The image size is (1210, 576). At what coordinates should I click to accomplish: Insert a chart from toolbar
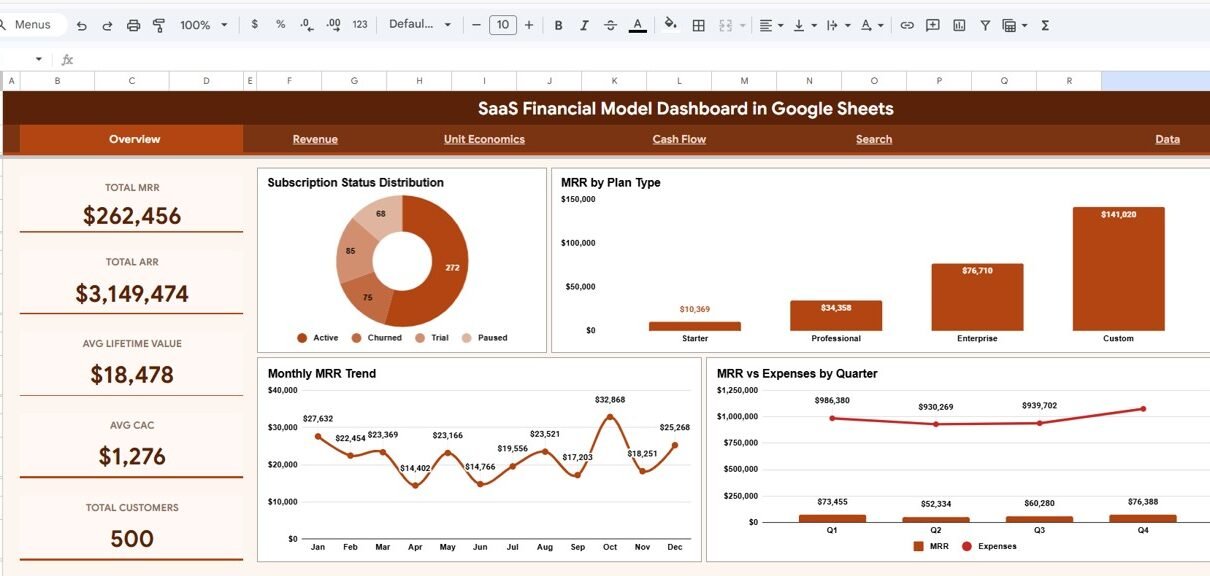pyautogui.click(x=959, y=25)
